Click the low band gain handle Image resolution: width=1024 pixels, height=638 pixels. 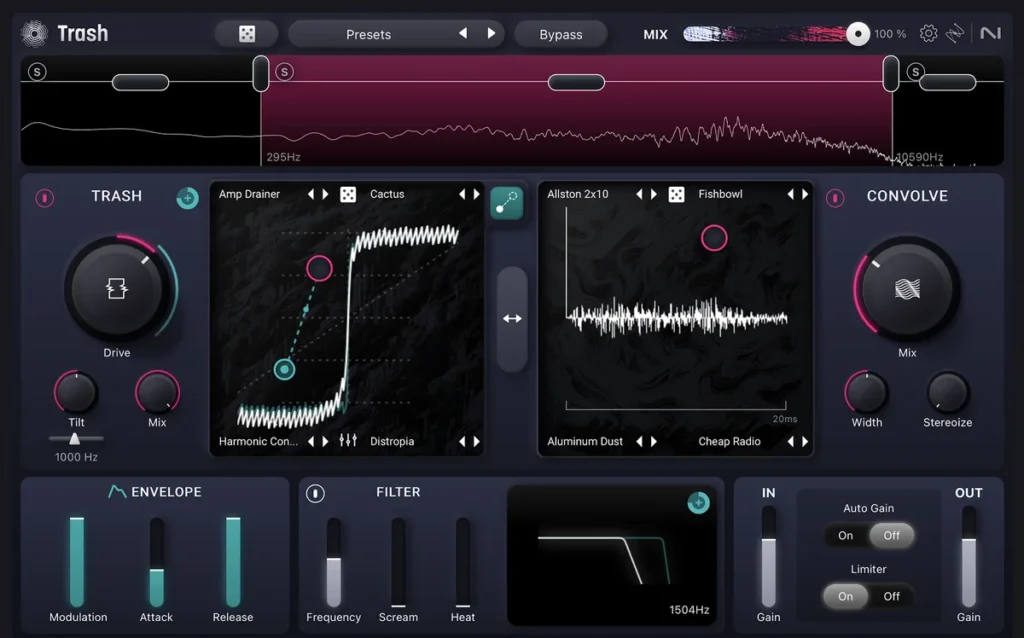click(x=140, y=82)
